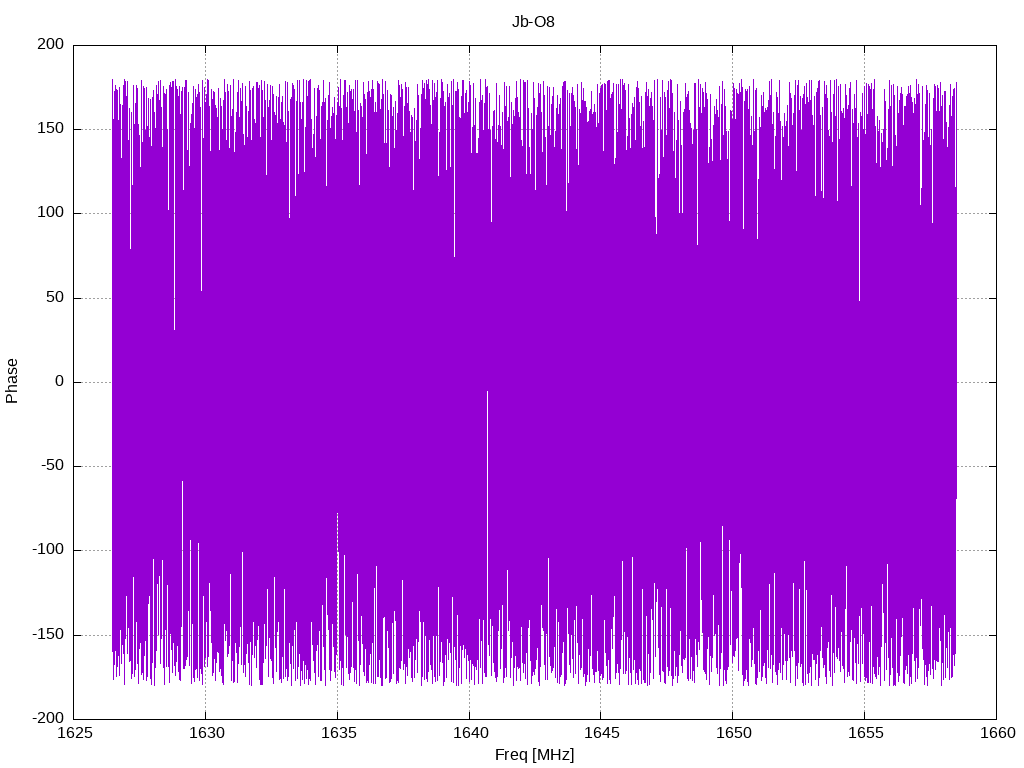Viewport: 1024px width, 768px height.
Task: Click the y-axis tick label 0
Action: 60,381
